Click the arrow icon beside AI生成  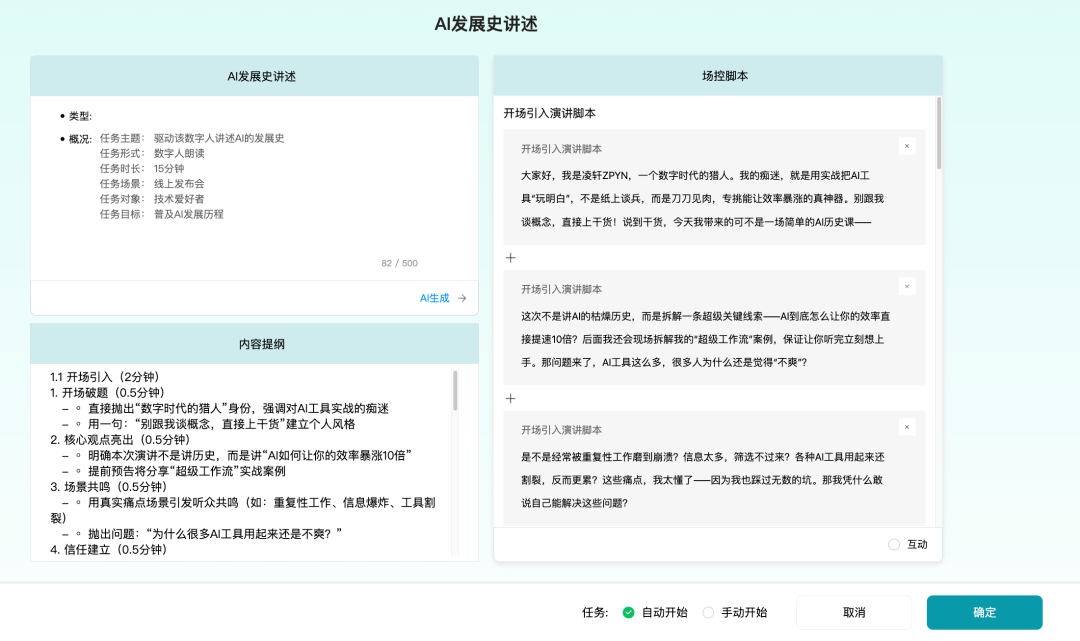pos(462,298)
